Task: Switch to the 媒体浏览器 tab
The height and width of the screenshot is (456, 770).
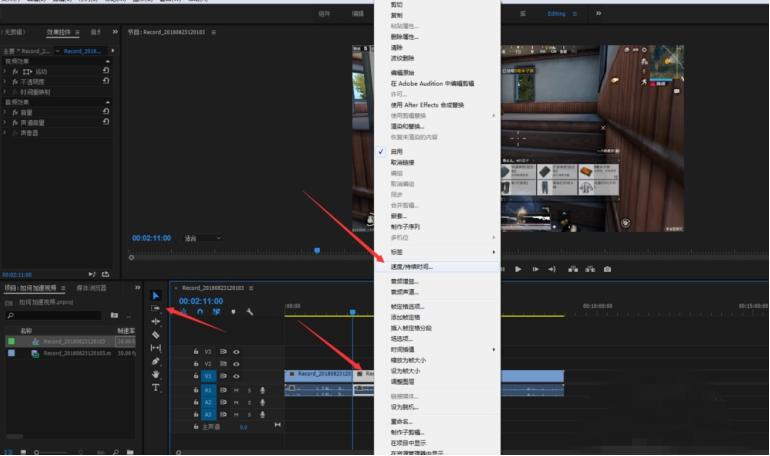Action: [91, 288]
